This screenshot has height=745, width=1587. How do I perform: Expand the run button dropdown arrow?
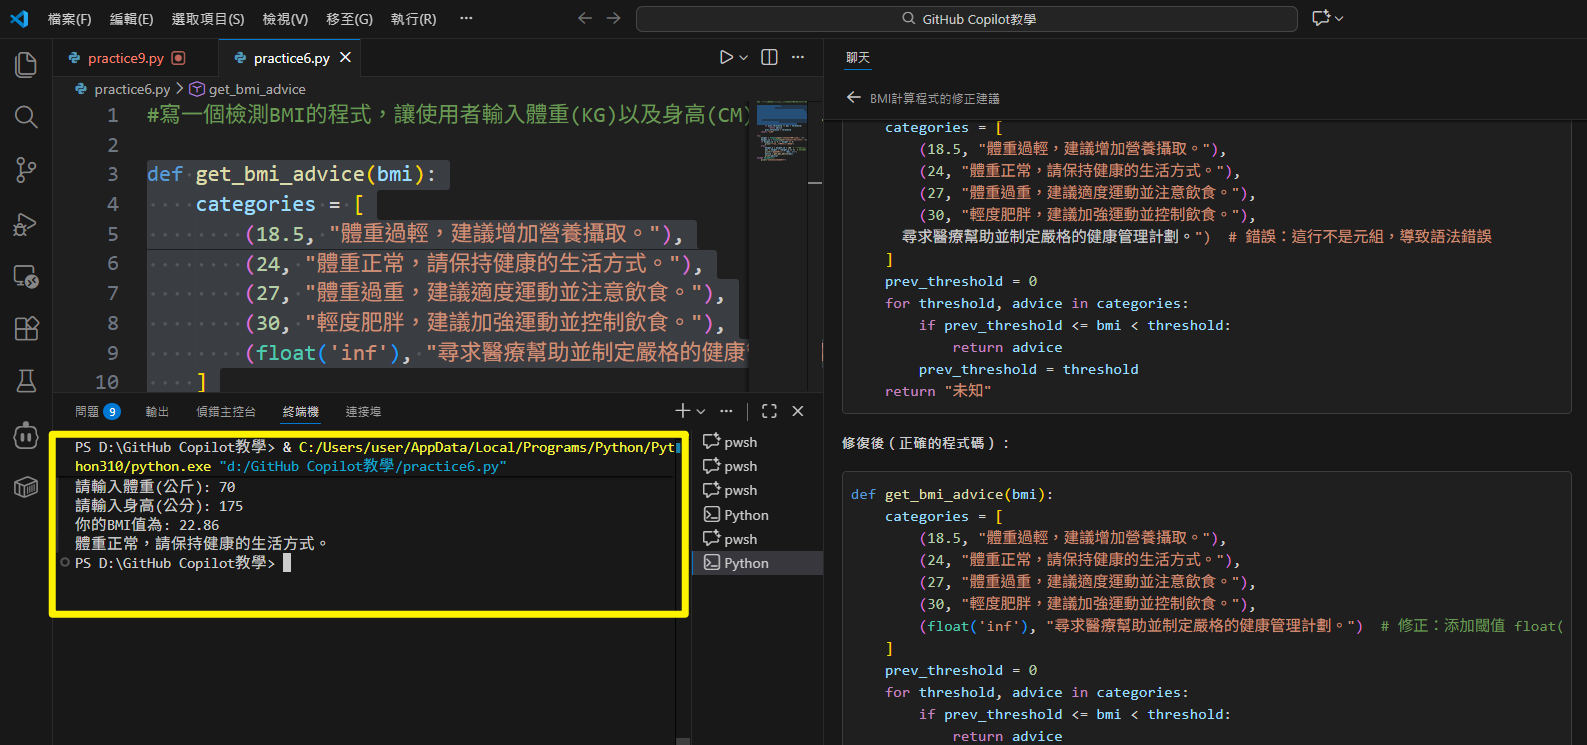pos(744,58)
